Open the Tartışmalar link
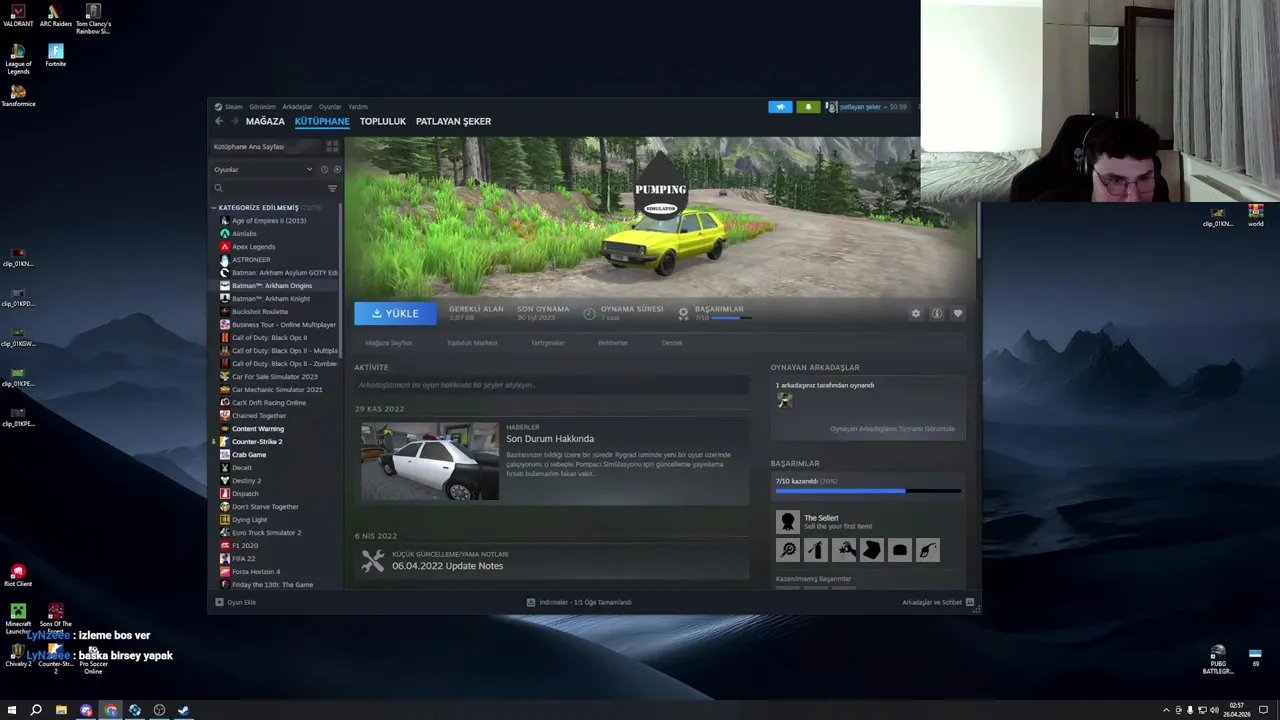 pyautogui.click(x=547, y=343)
